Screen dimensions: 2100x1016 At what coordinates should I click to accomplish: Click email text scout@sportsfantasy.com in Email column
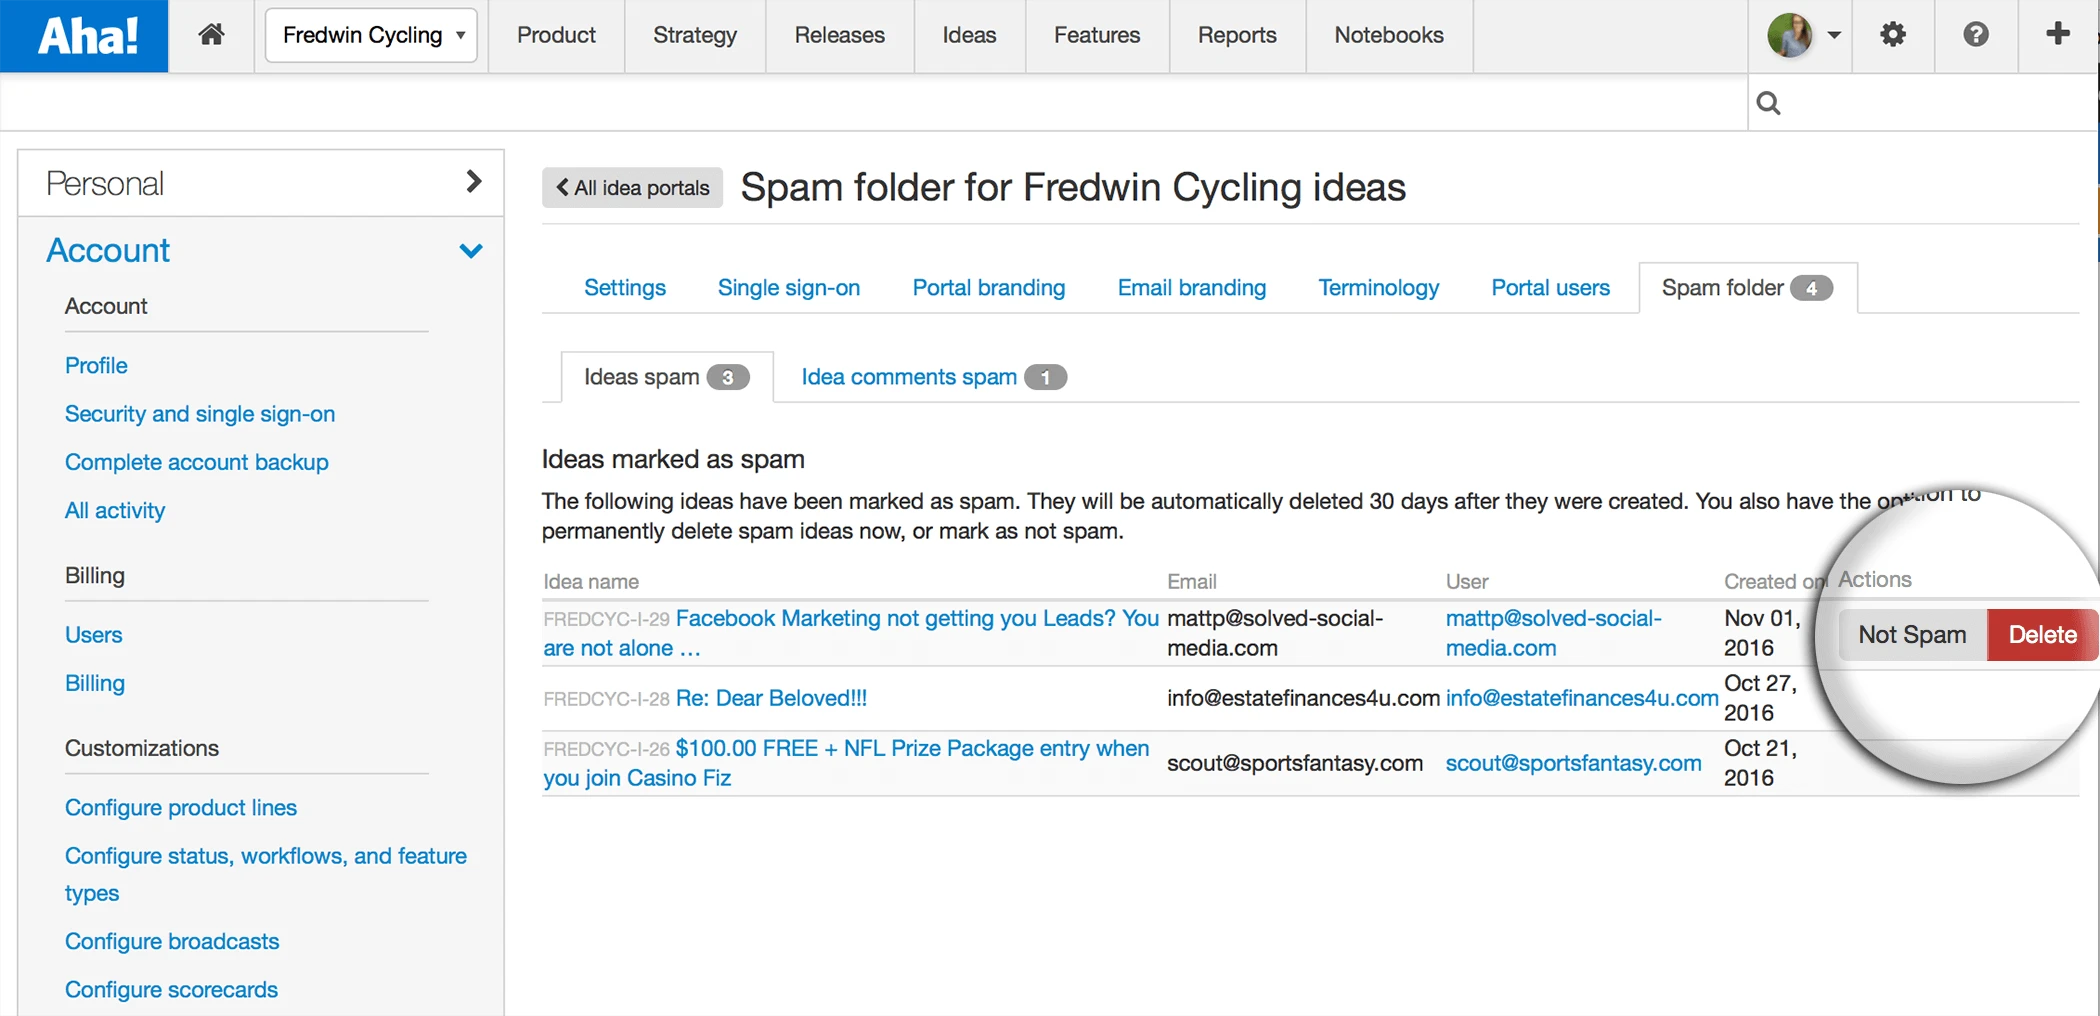(1295, 763)
